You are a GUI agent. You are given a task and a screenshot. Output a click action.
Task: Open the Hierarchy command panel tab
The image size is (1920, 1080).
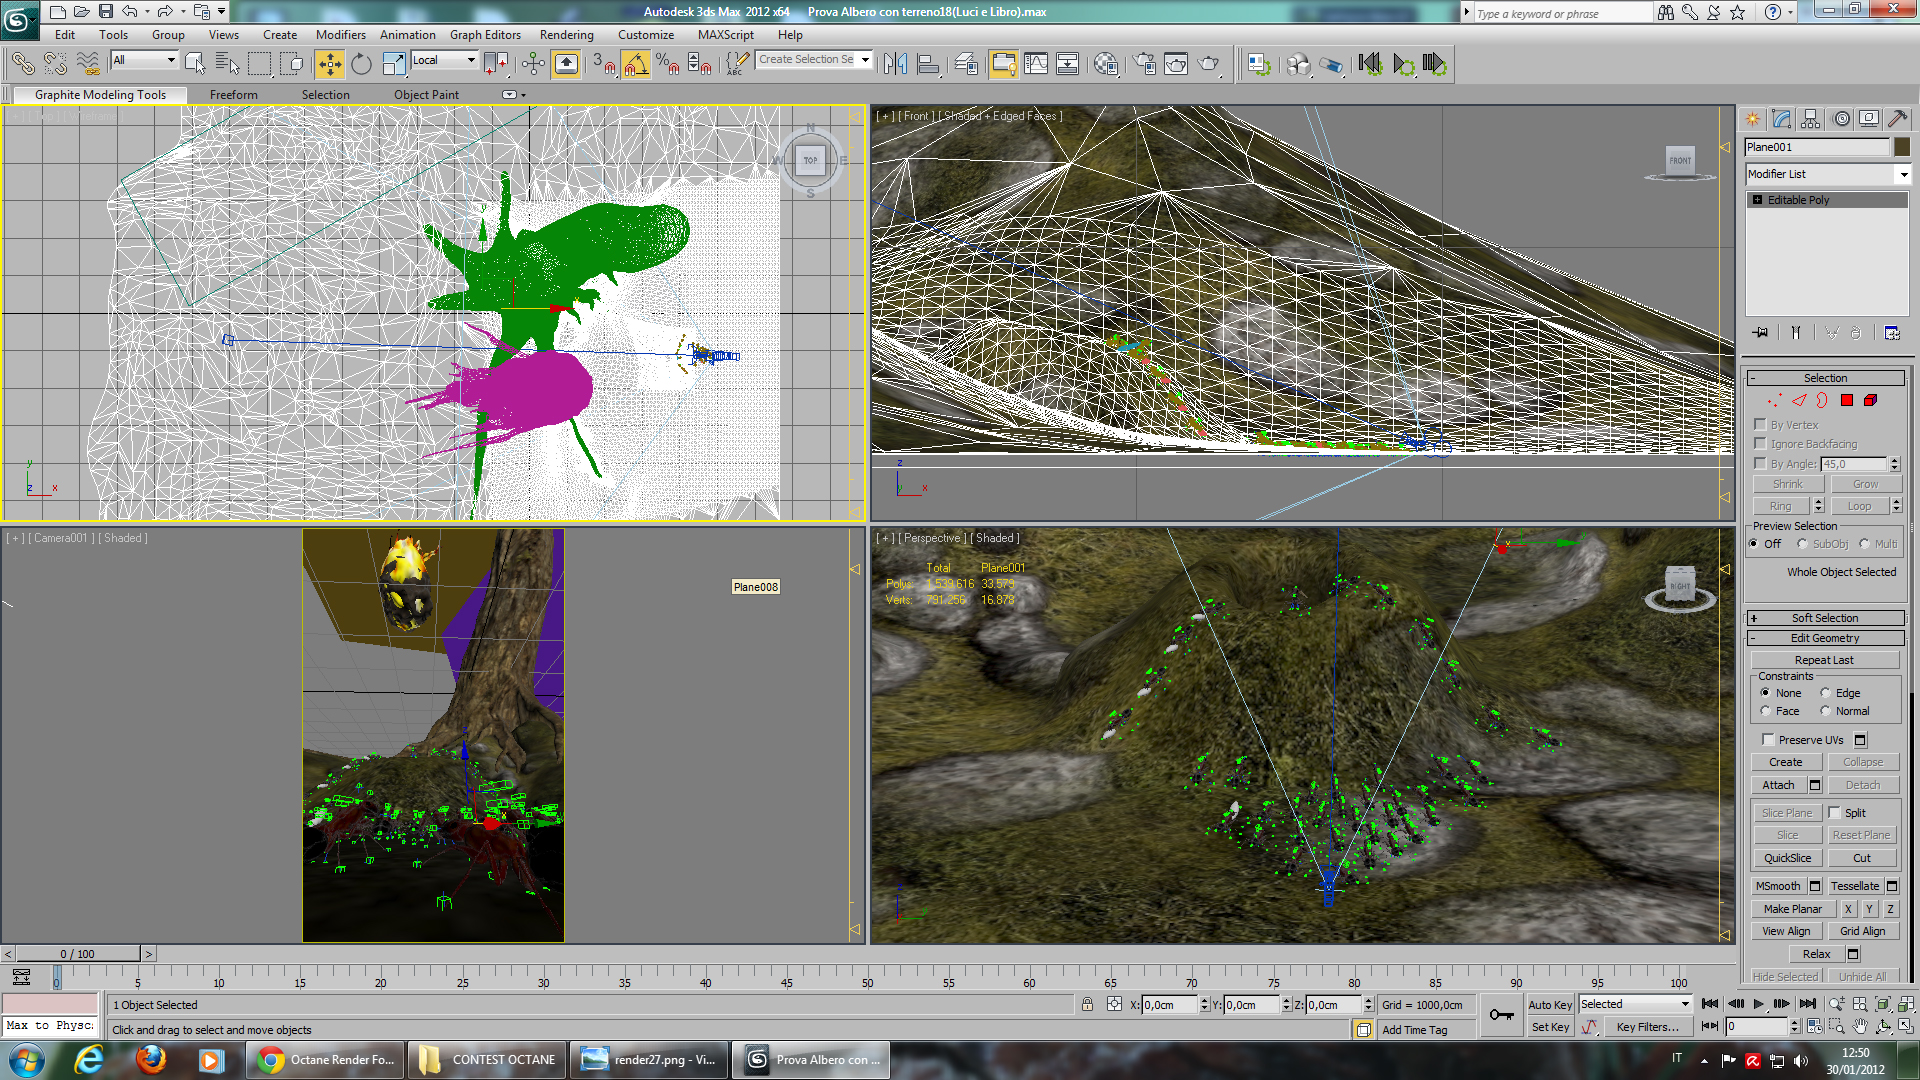tap(1811, 119)
